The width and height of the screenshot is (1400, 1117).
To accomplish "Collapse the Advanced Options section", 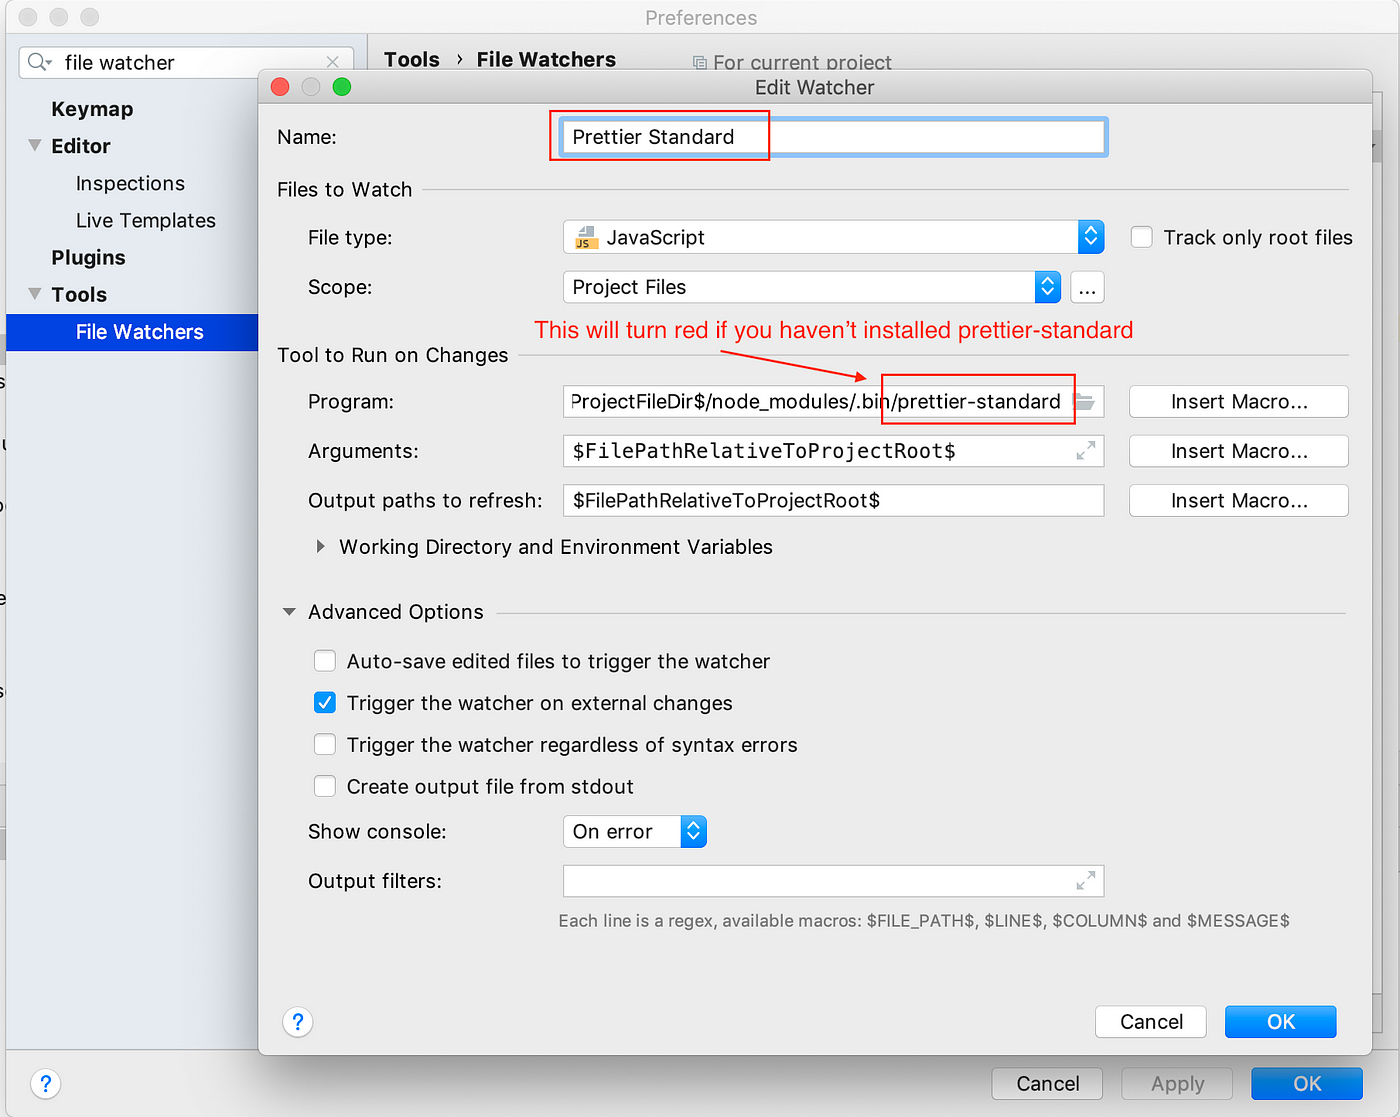I will 289,612.
